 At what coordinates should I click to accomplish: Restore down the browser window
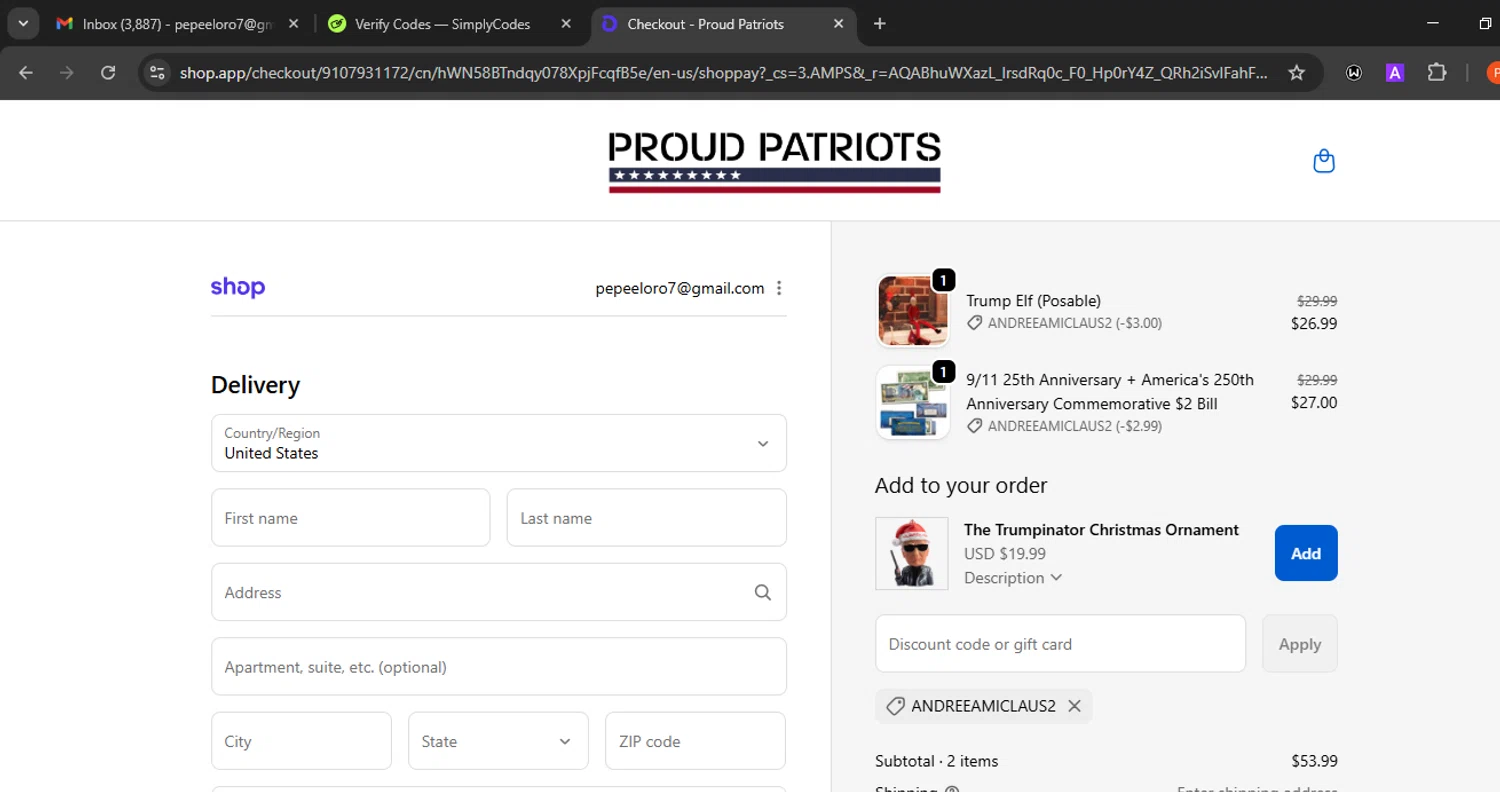(x=1485, y=24)
